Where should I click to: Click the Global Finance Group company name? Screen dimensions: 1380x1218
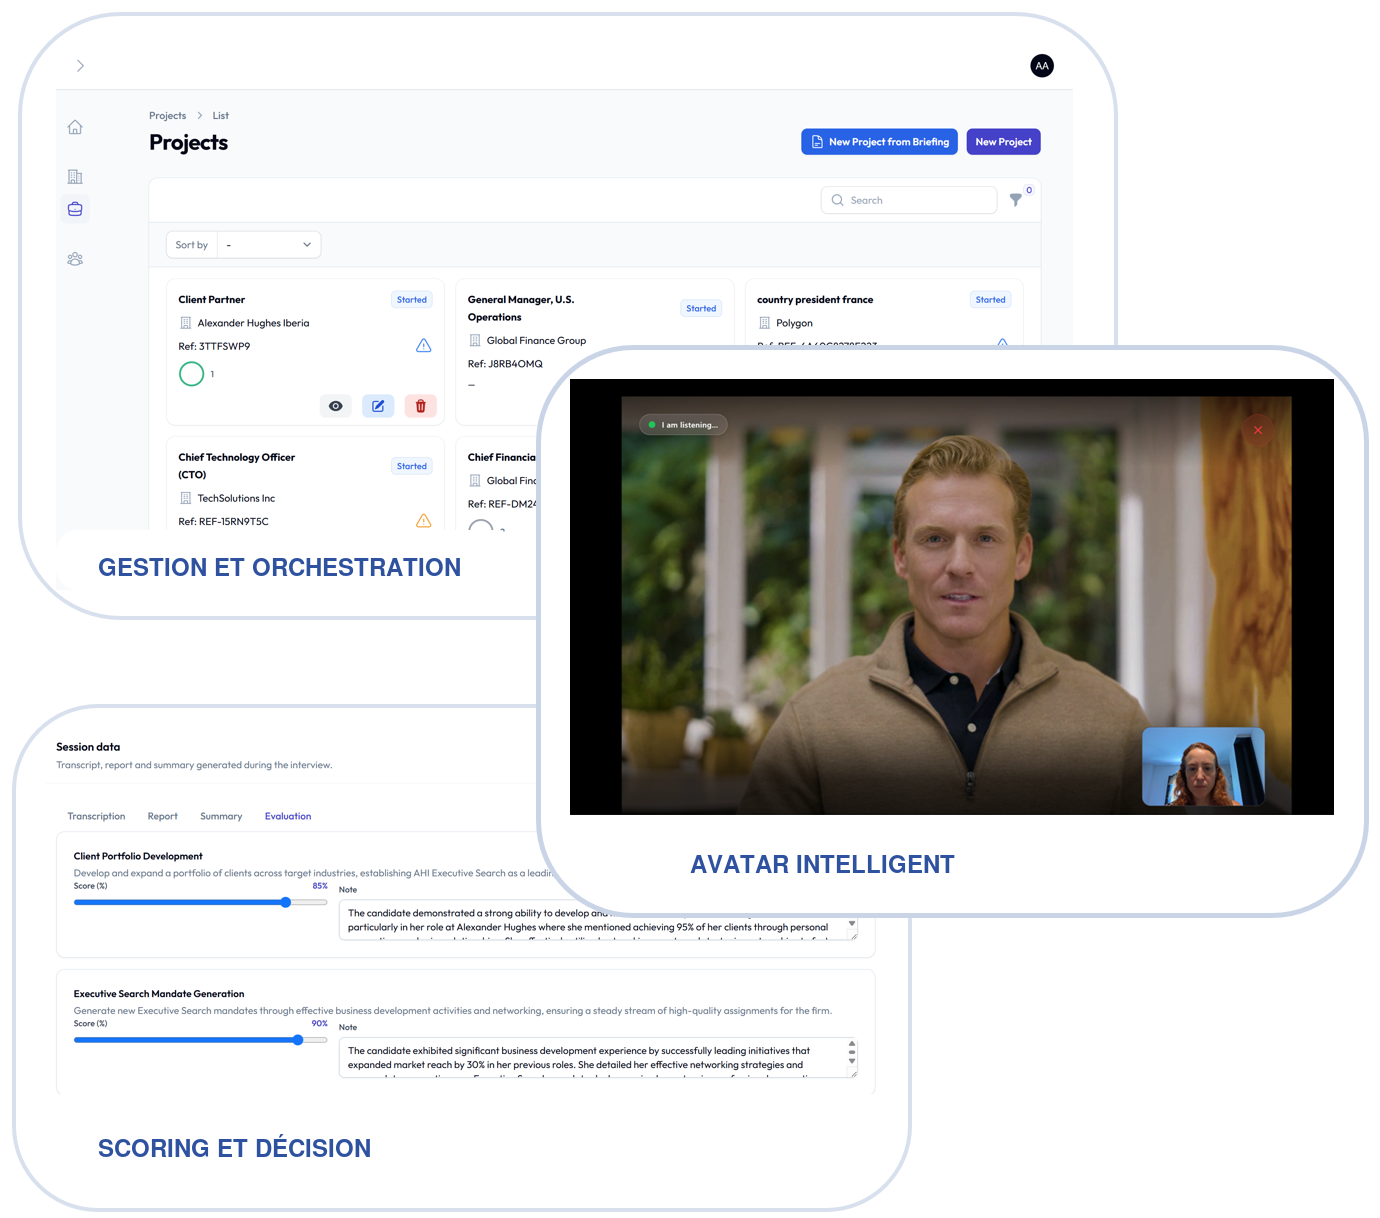[x=536, y=341]
